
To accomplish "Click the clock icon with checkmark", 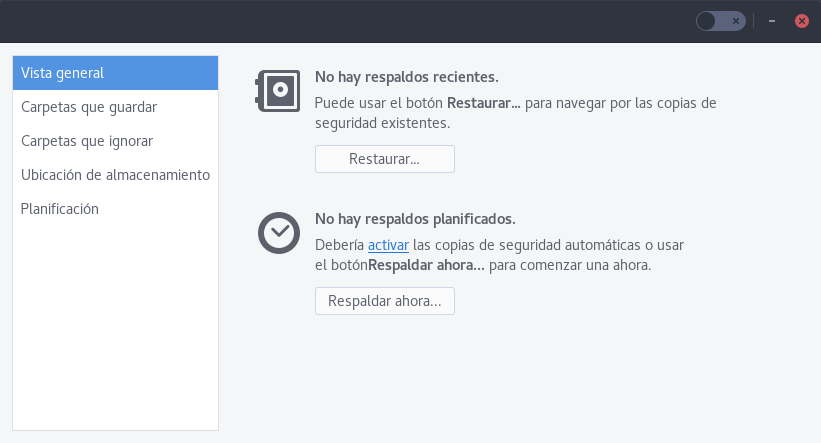I will click(278, 233).
